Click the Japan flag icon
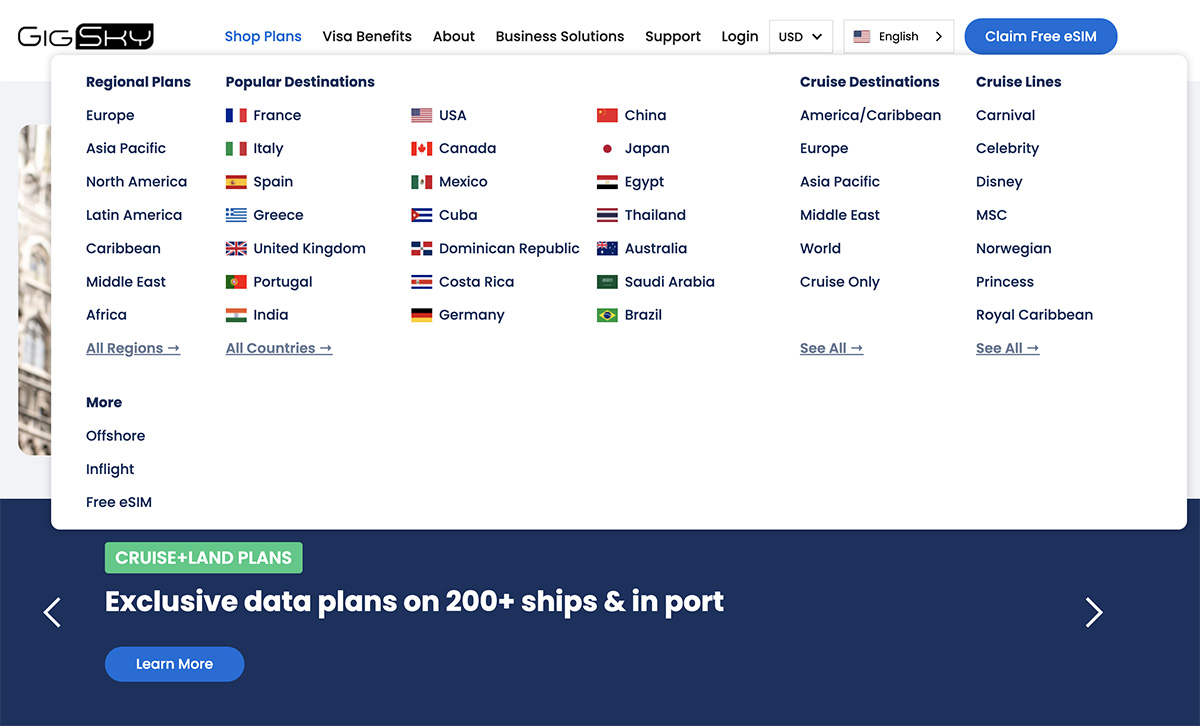 (607, 148)
